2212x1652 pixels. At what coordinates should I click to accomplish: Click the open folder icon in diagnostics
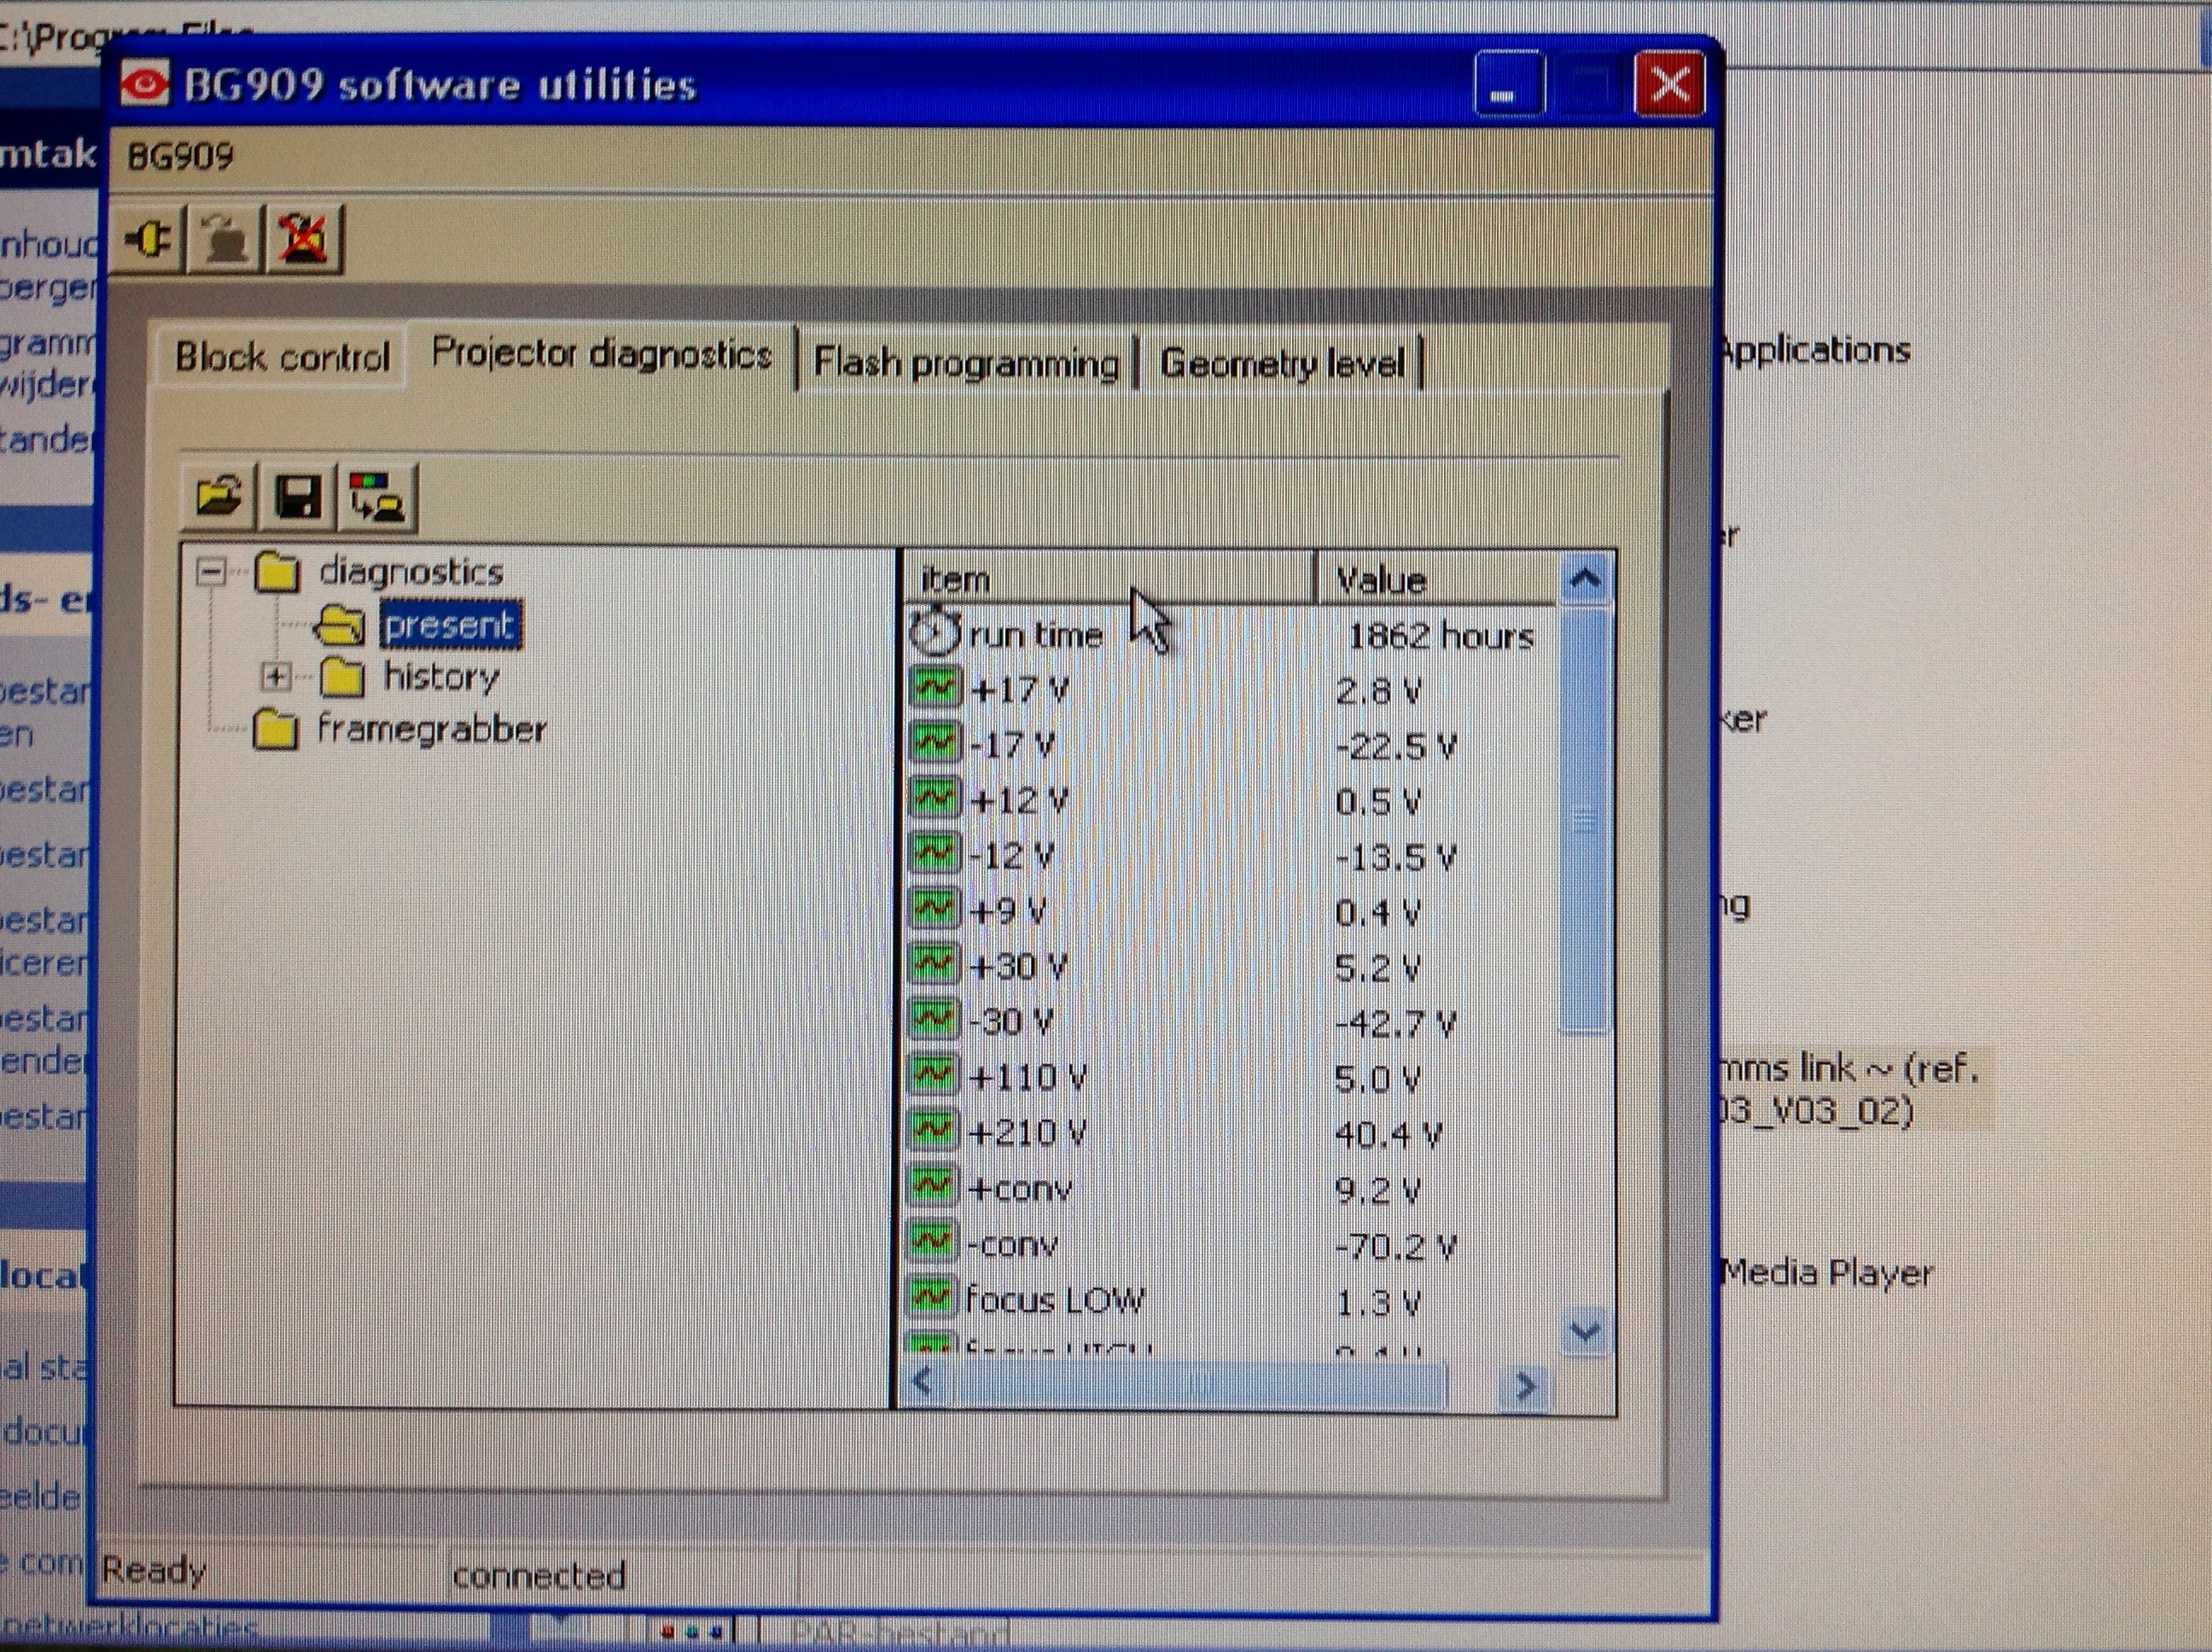219,495
